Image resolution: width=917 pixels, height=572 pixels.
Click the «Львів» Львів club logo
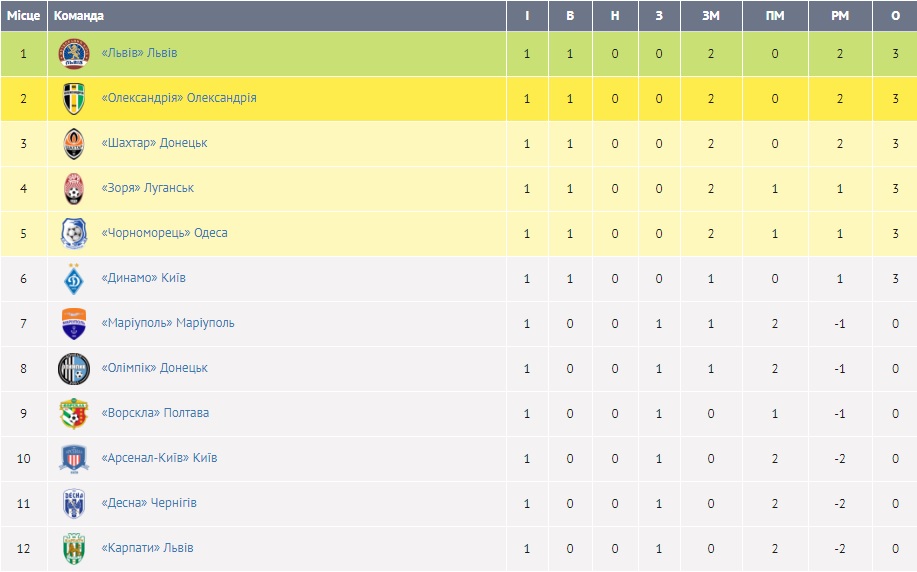pyautogui.click(x=74, y=53)
